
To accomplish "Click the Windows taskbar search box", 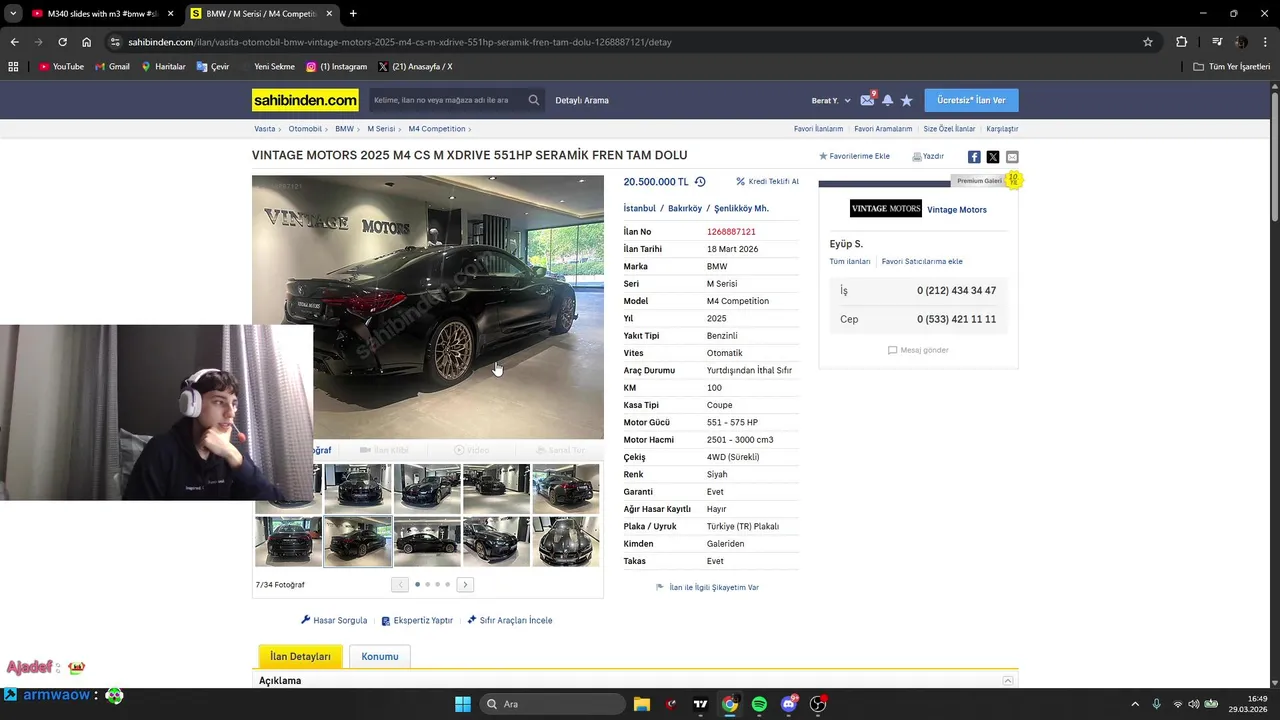I will pyautogui.click(x=553, y=704).
